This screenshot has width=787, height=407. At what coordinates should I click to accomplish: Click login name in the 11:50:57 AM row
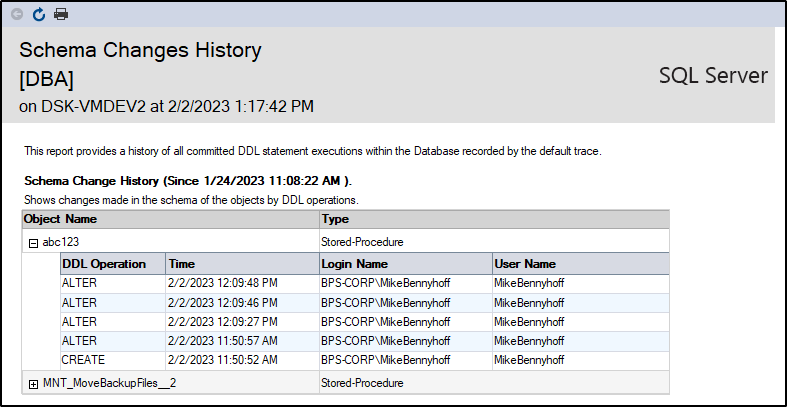click(x=385, y=341)
